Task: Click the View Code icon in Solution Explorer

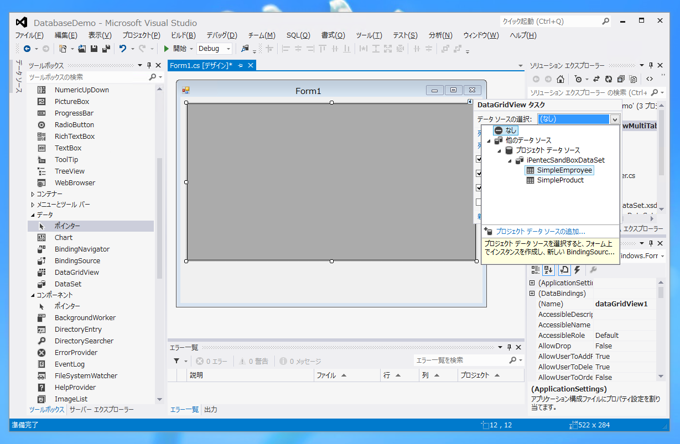Action: point(649,79)
